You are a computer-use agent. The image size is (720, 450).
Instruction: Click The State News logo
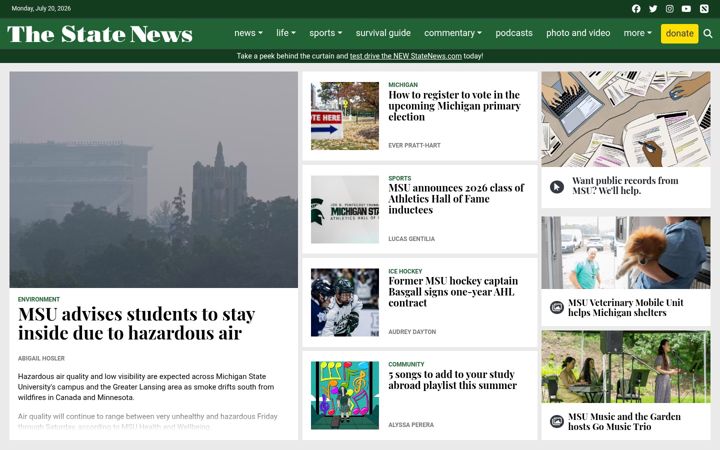[100, 34]
